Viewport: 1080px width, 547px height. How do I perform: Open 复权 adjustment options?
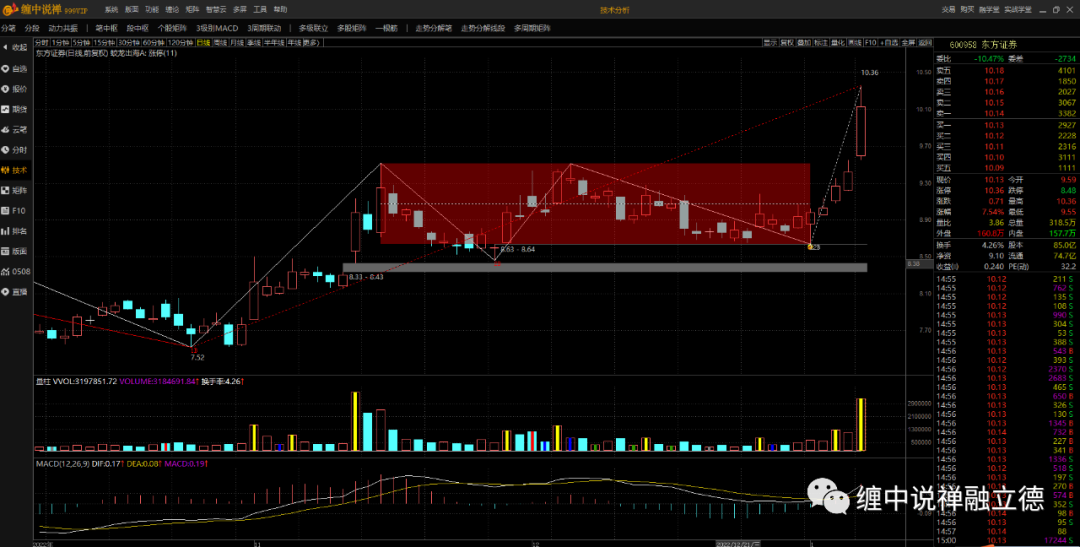pyautogui.click(x=787, y=43)
